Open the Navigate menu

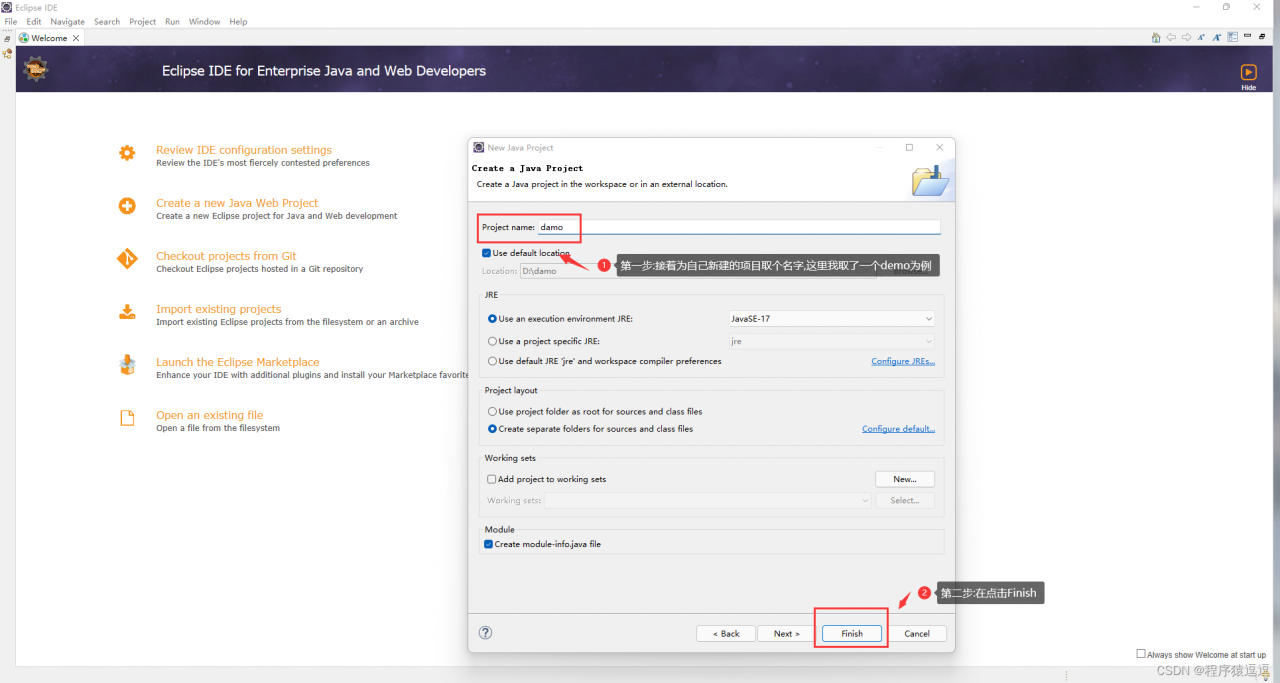click(68, 21)
